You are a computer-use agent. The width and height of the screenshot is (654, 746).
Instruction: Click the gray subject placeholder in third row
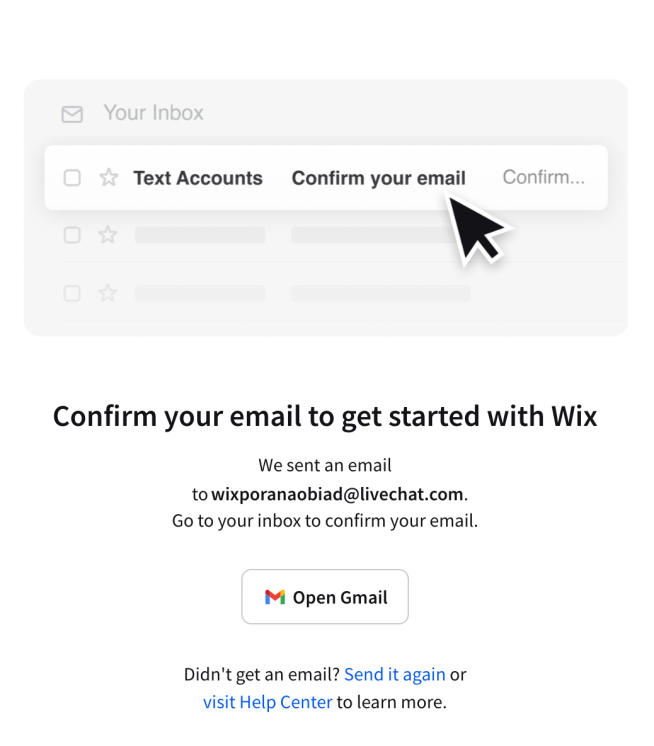381,293
